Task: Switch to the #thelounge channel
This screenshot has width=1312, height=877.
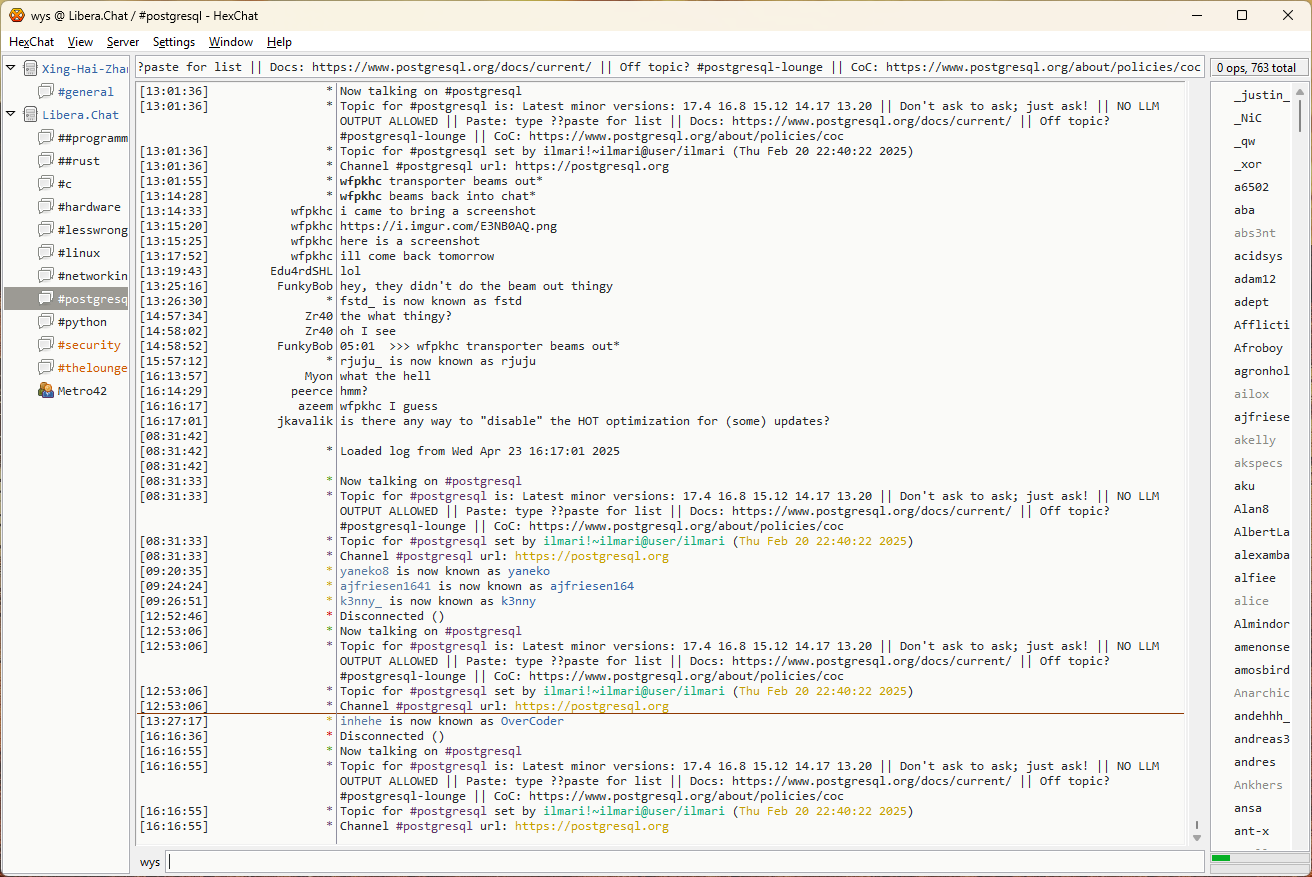Action: pyautogui.click(x=92, y=368)
